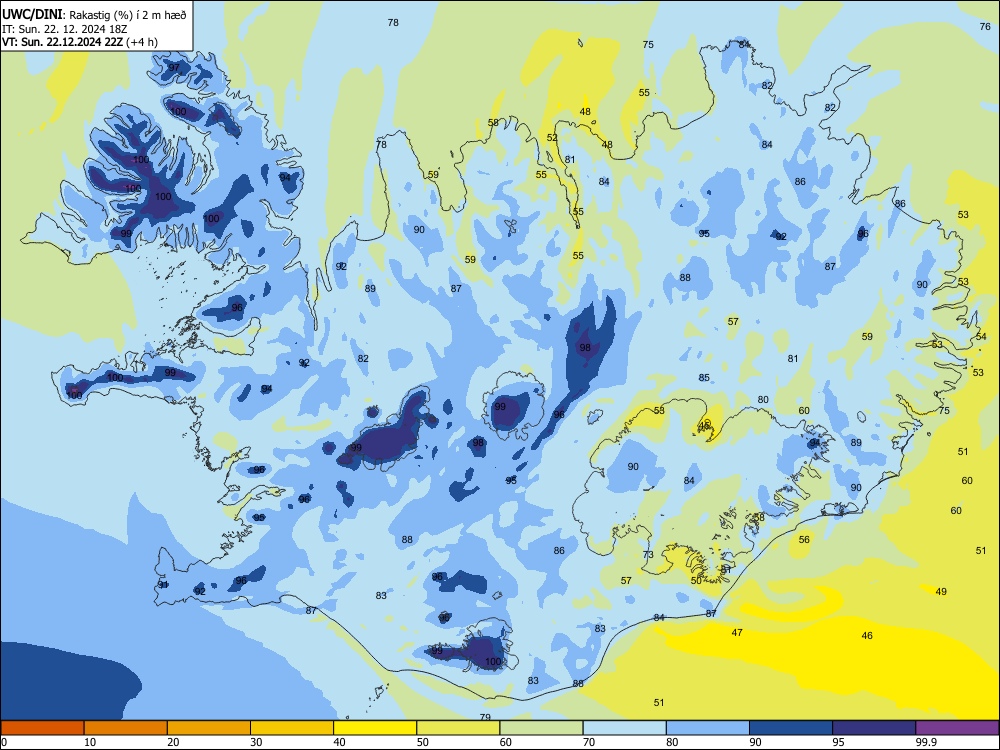Click the offshore map value '47' in the yellow area
The width and height of the screenshot is (1000, 750).
pos(737,633)
